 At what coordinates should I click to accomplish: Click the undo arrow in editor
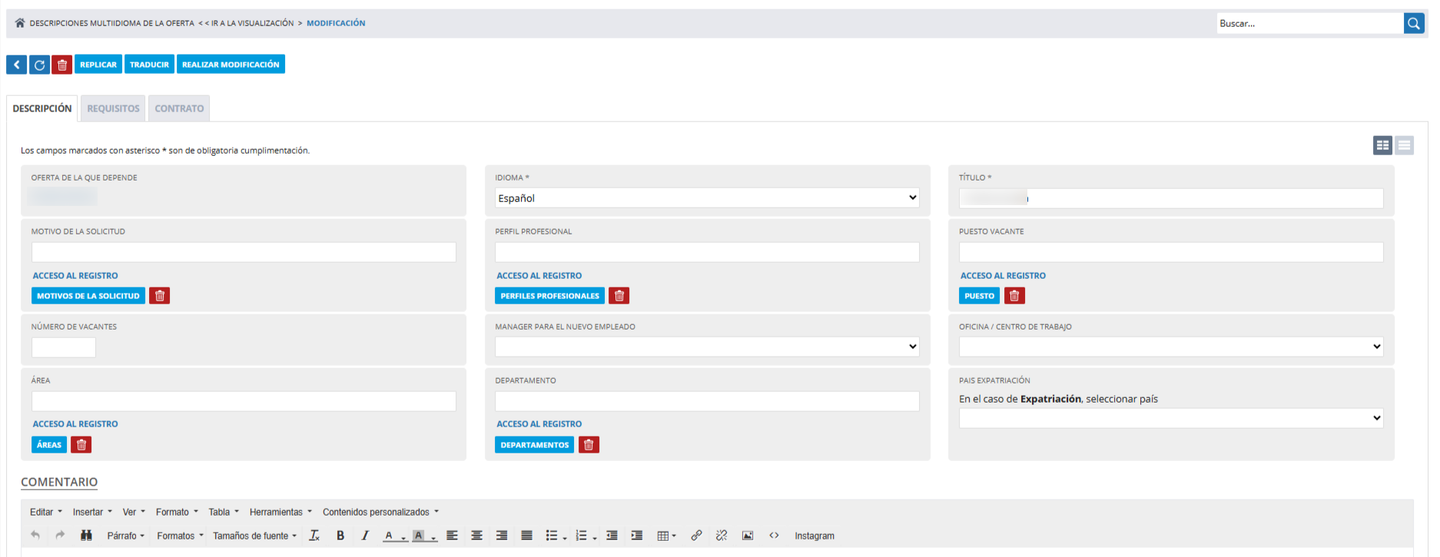coord(36,536)
